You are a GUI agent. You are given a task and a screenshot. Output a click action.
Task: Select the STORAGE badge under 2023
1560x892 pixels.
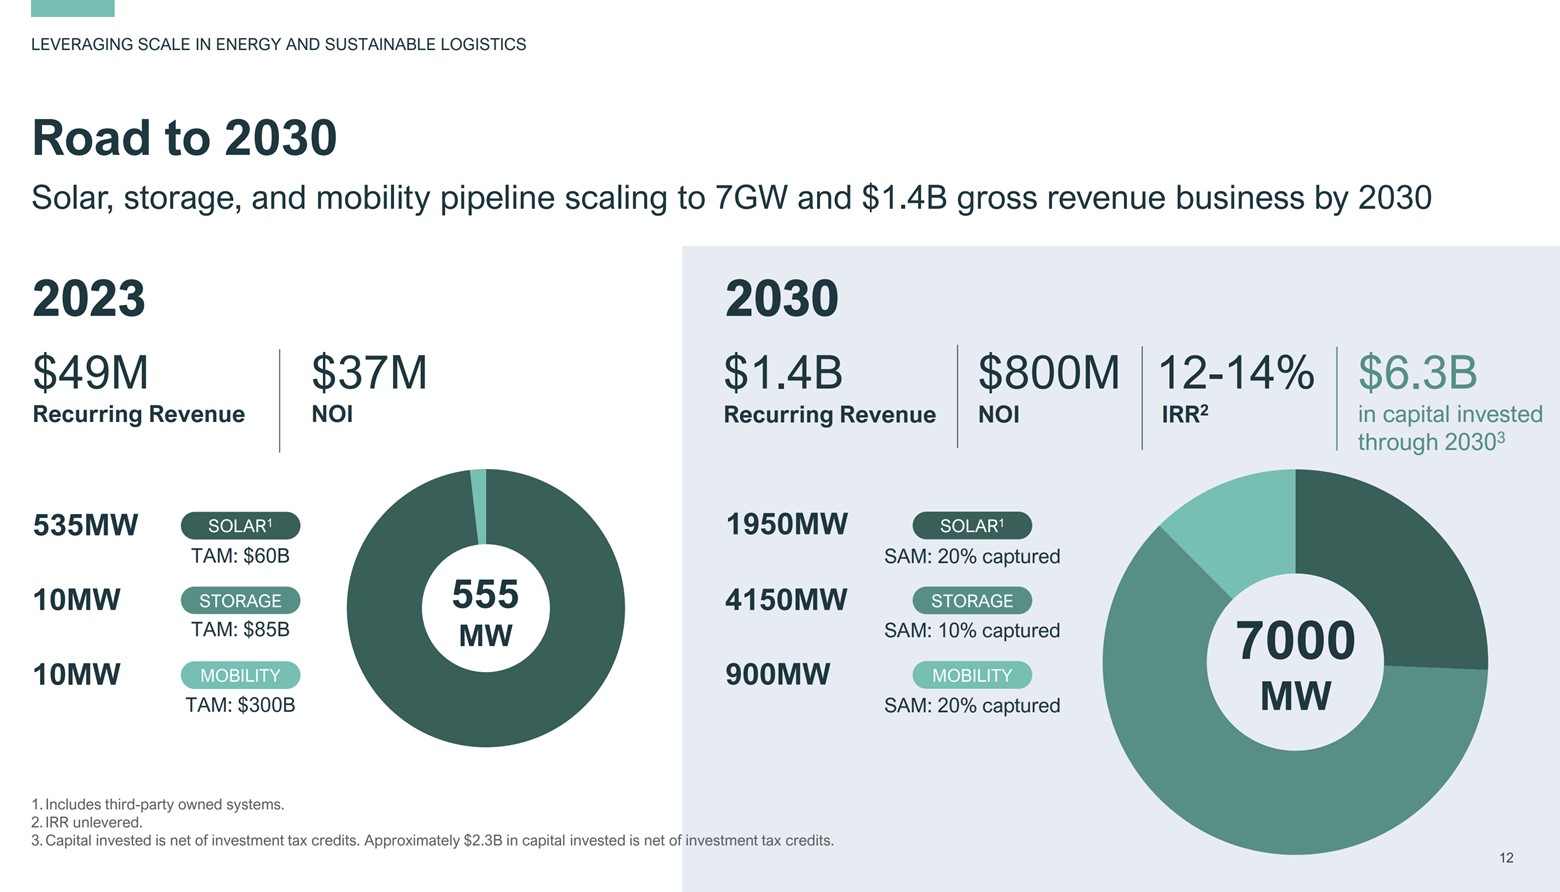(240, 600)
